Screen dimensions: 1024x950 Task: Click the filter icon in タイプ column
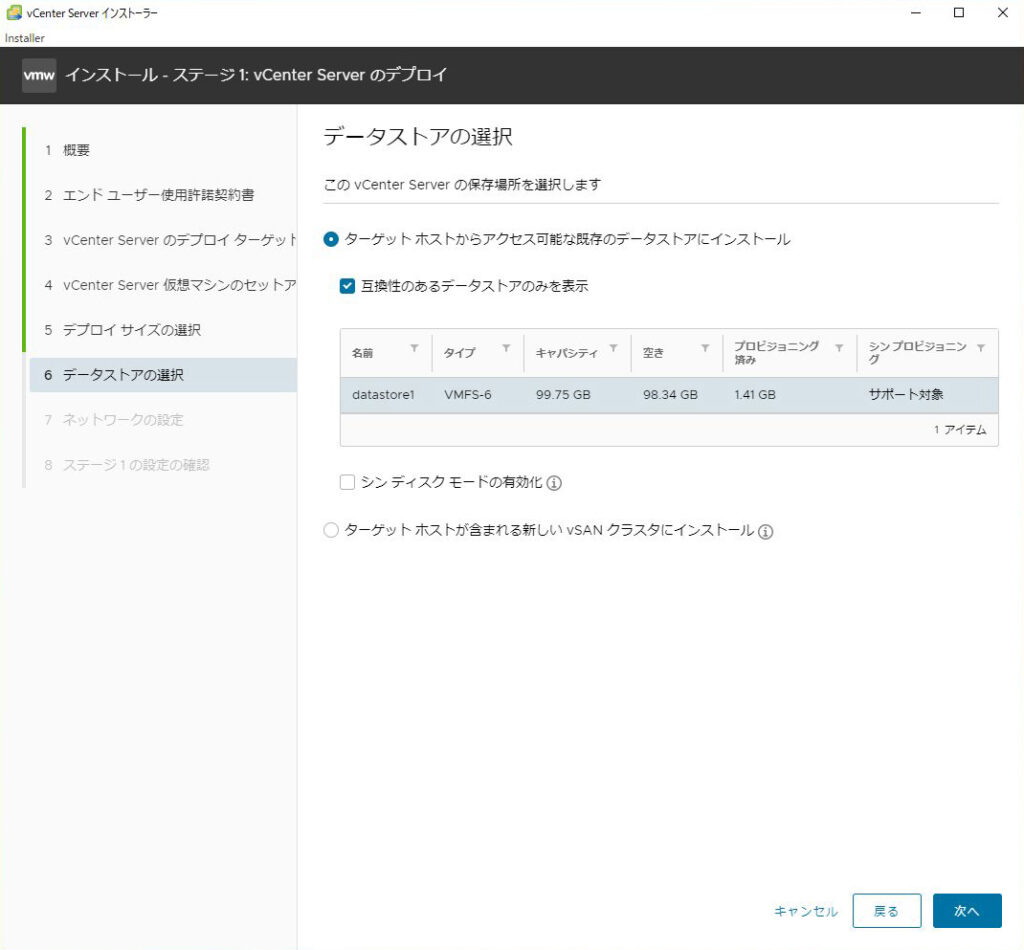coord(506,348)
